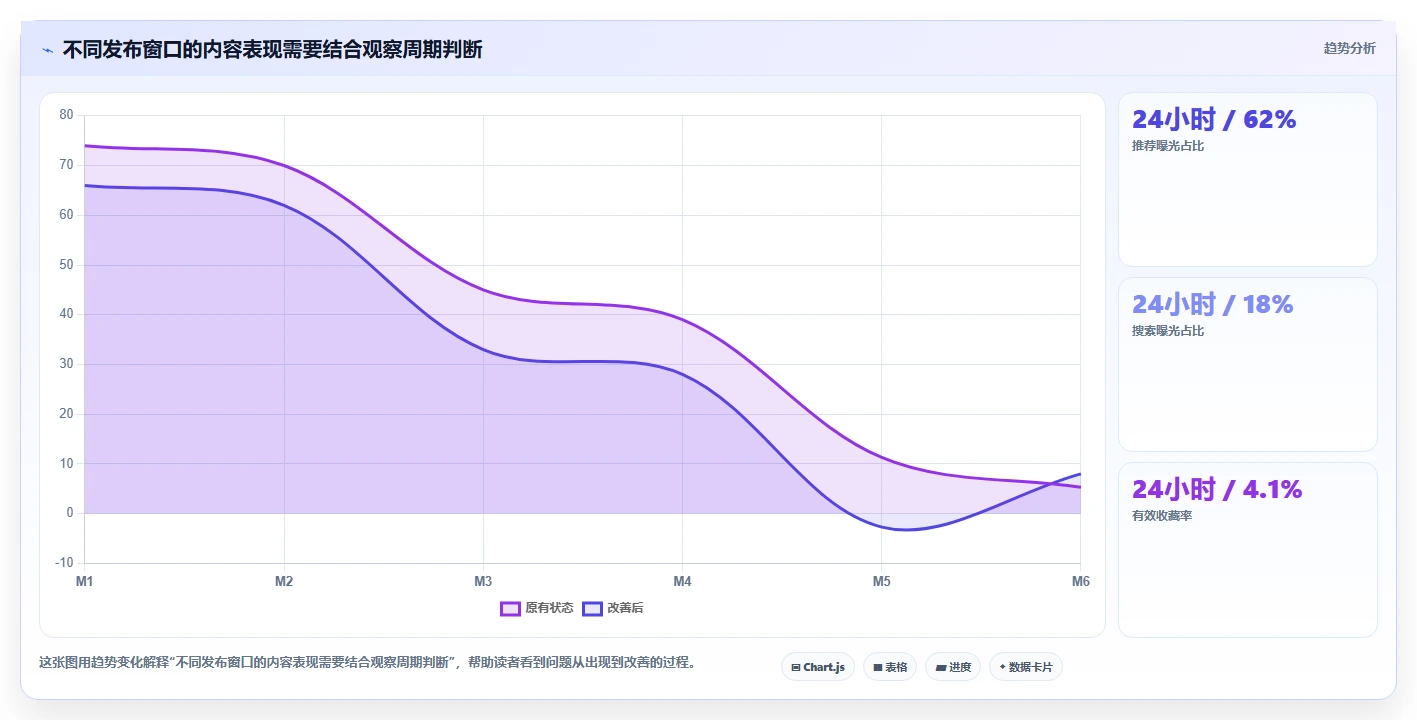
Task: Click the M4 x-axis label
Action: [682, 581]
